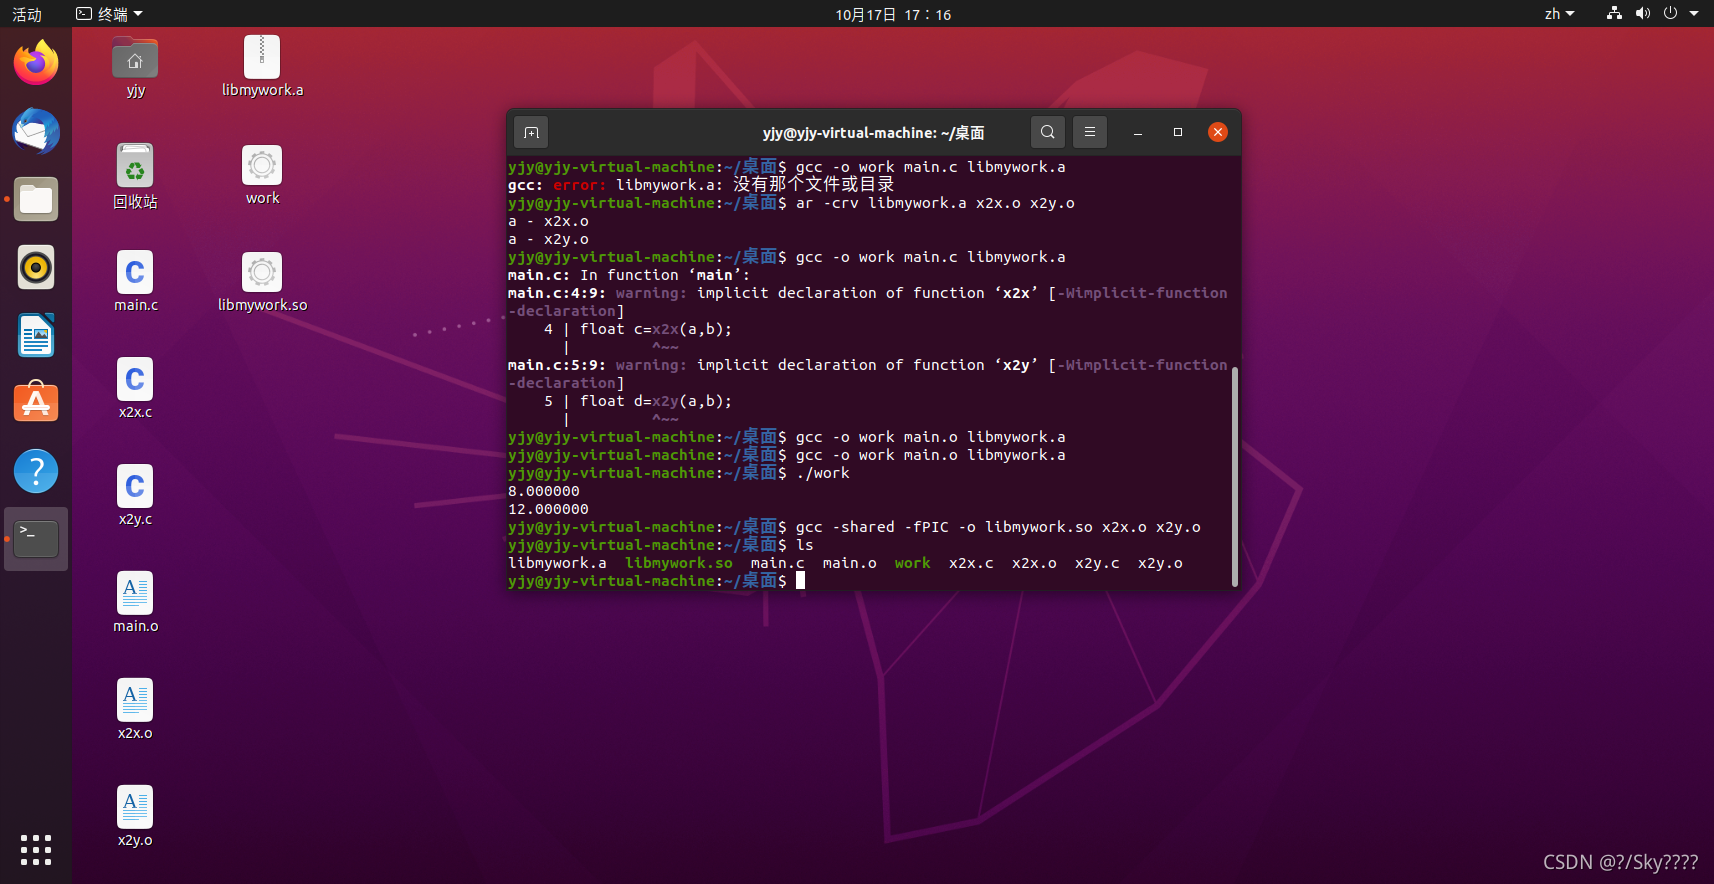Open the zh input method dropdown
This screenshot has height=884, width=1714.
click(x=1559, y=14)
